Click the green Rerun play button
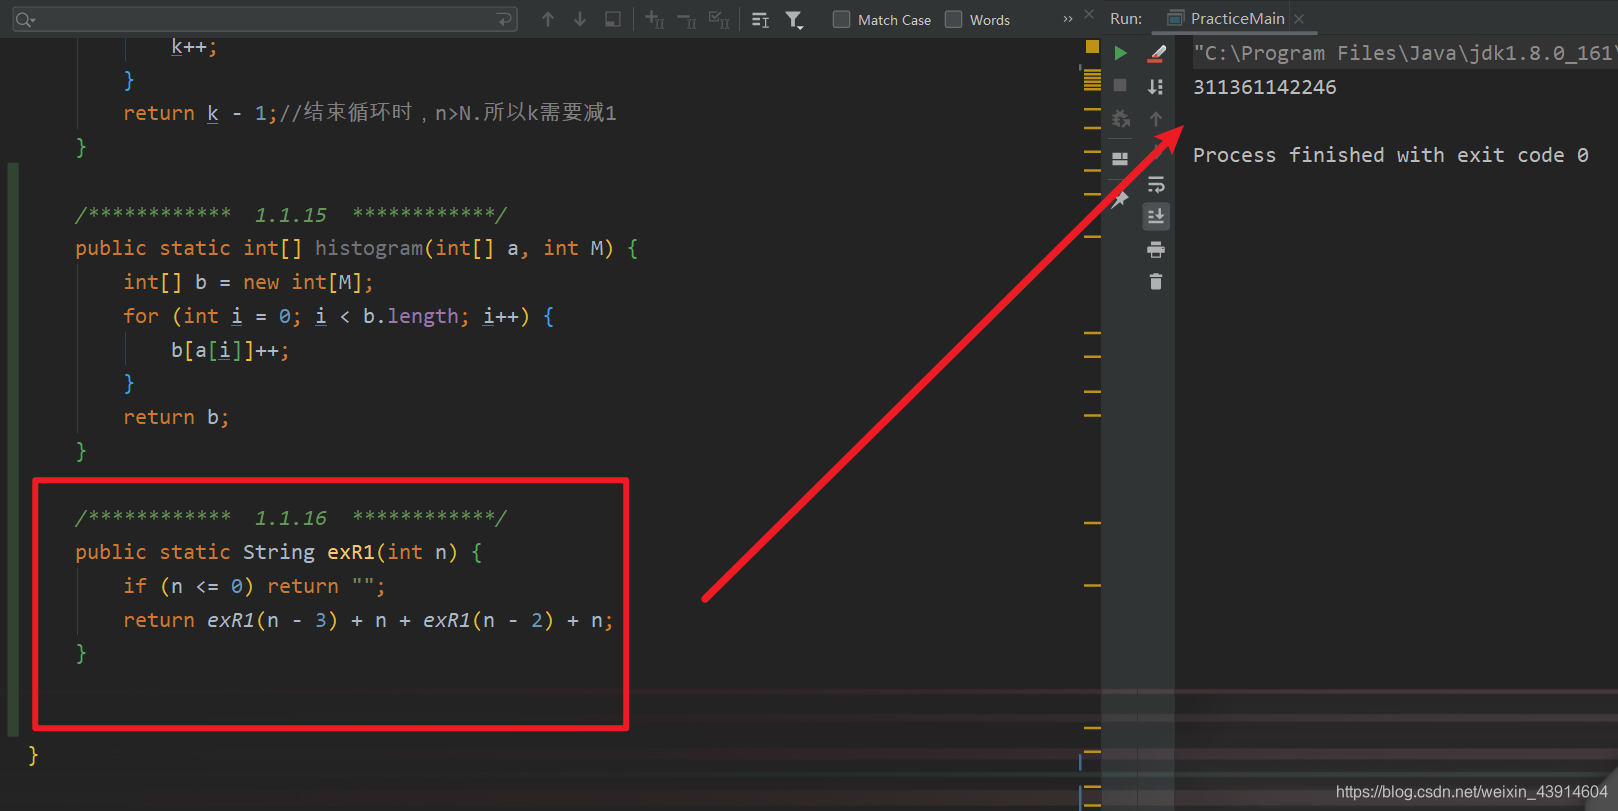 click(1121, 53)
